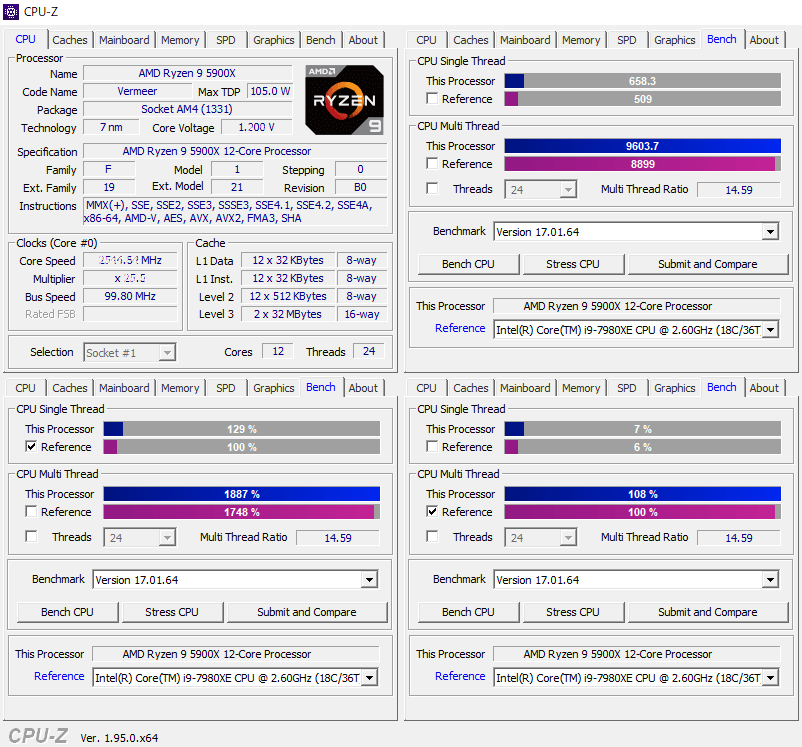
Task: Click Submit and Compare in the 9603.7 panel
Action: pos(708,264)
